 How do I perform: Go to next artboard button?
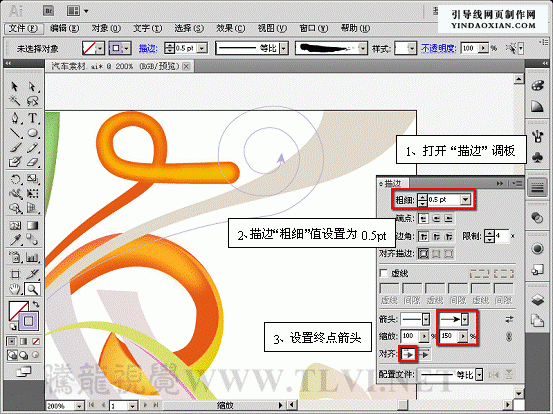(x=145, y=406)
